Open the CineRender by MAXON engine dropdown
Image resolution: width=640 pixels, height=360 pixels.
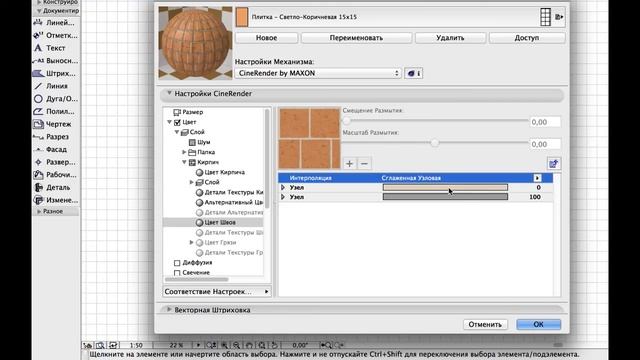coord(318,73)
